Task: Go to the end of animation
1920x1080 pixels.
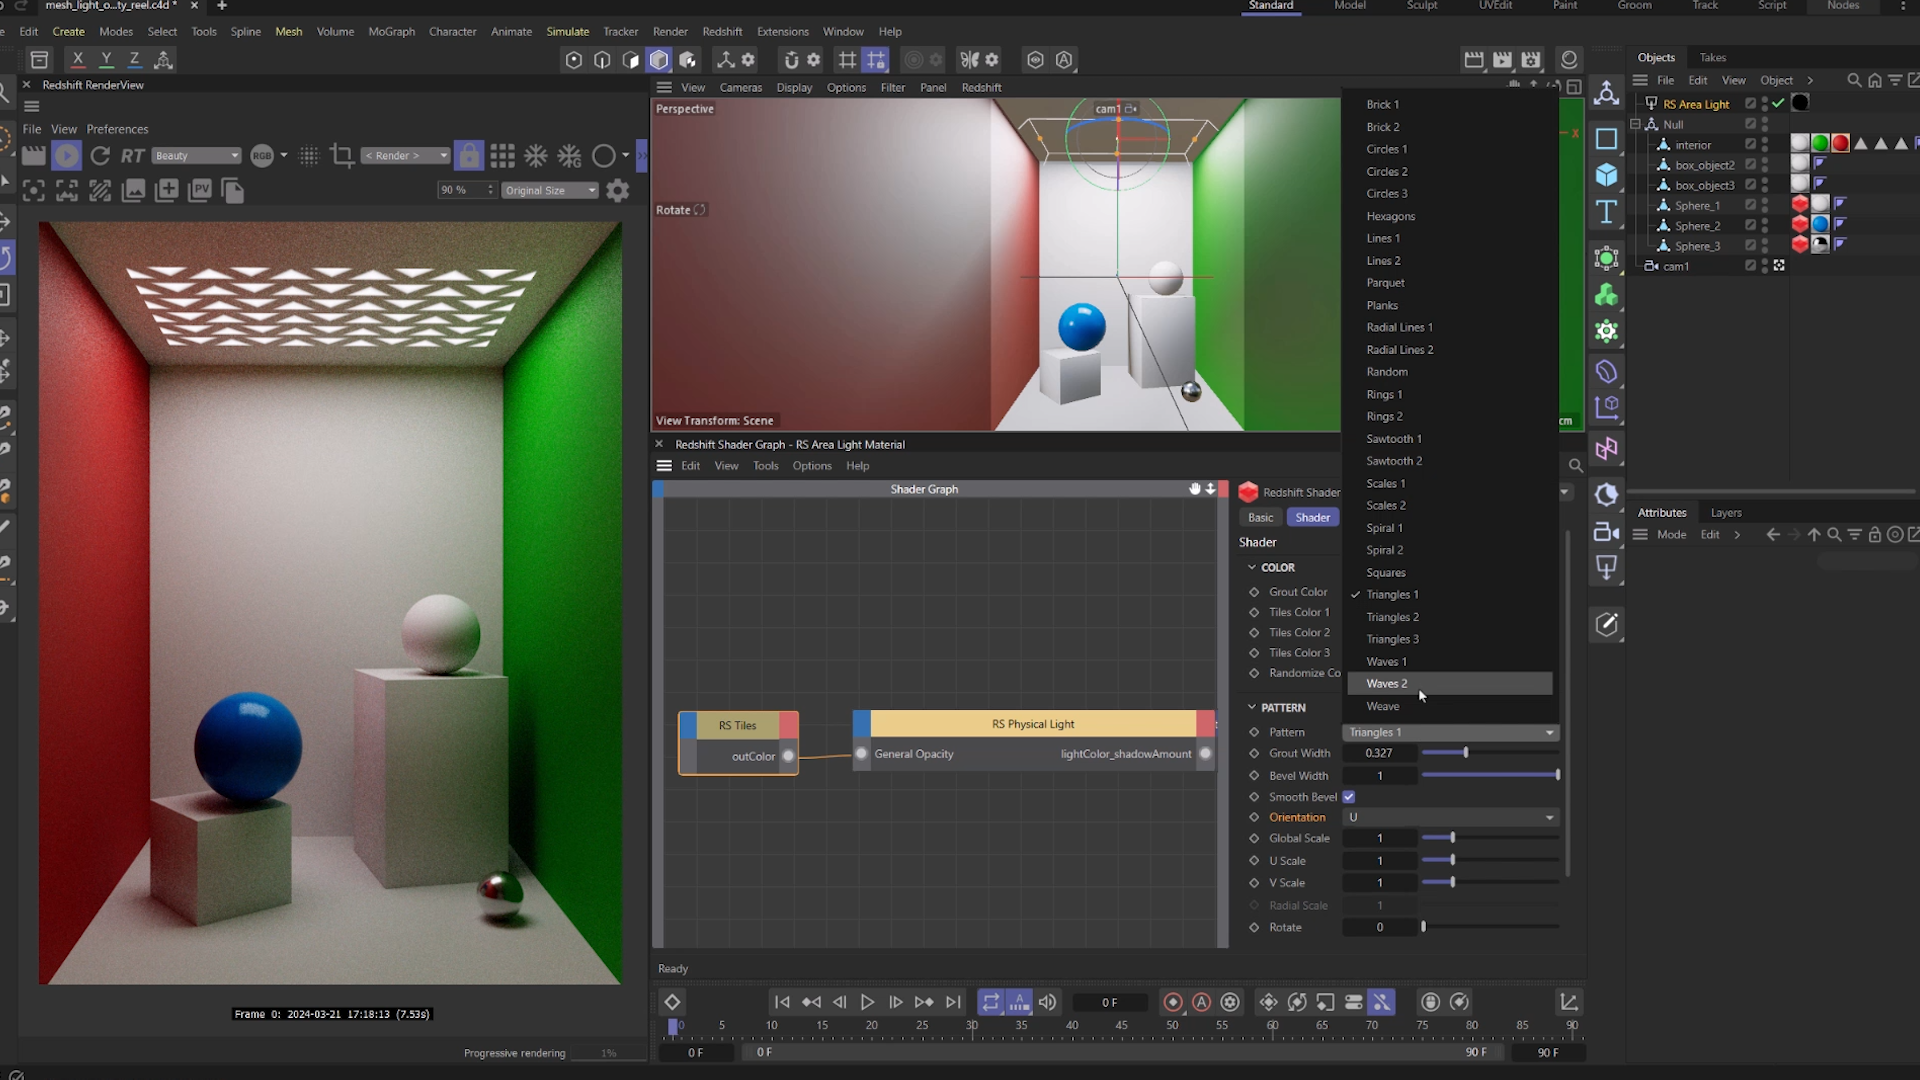Action: pyautogui.click(x=953, y=1002)
